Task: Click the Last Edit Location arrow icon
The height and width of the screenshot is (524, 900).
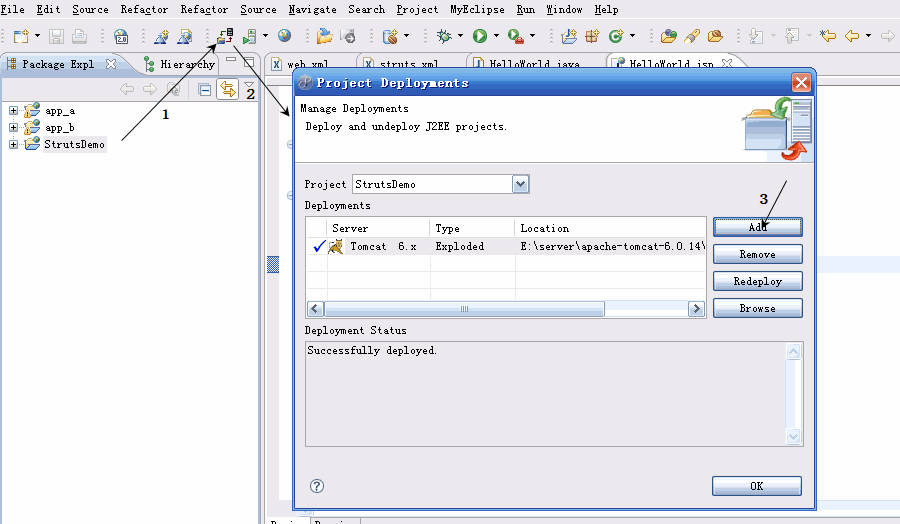Action: pos(828,36)
